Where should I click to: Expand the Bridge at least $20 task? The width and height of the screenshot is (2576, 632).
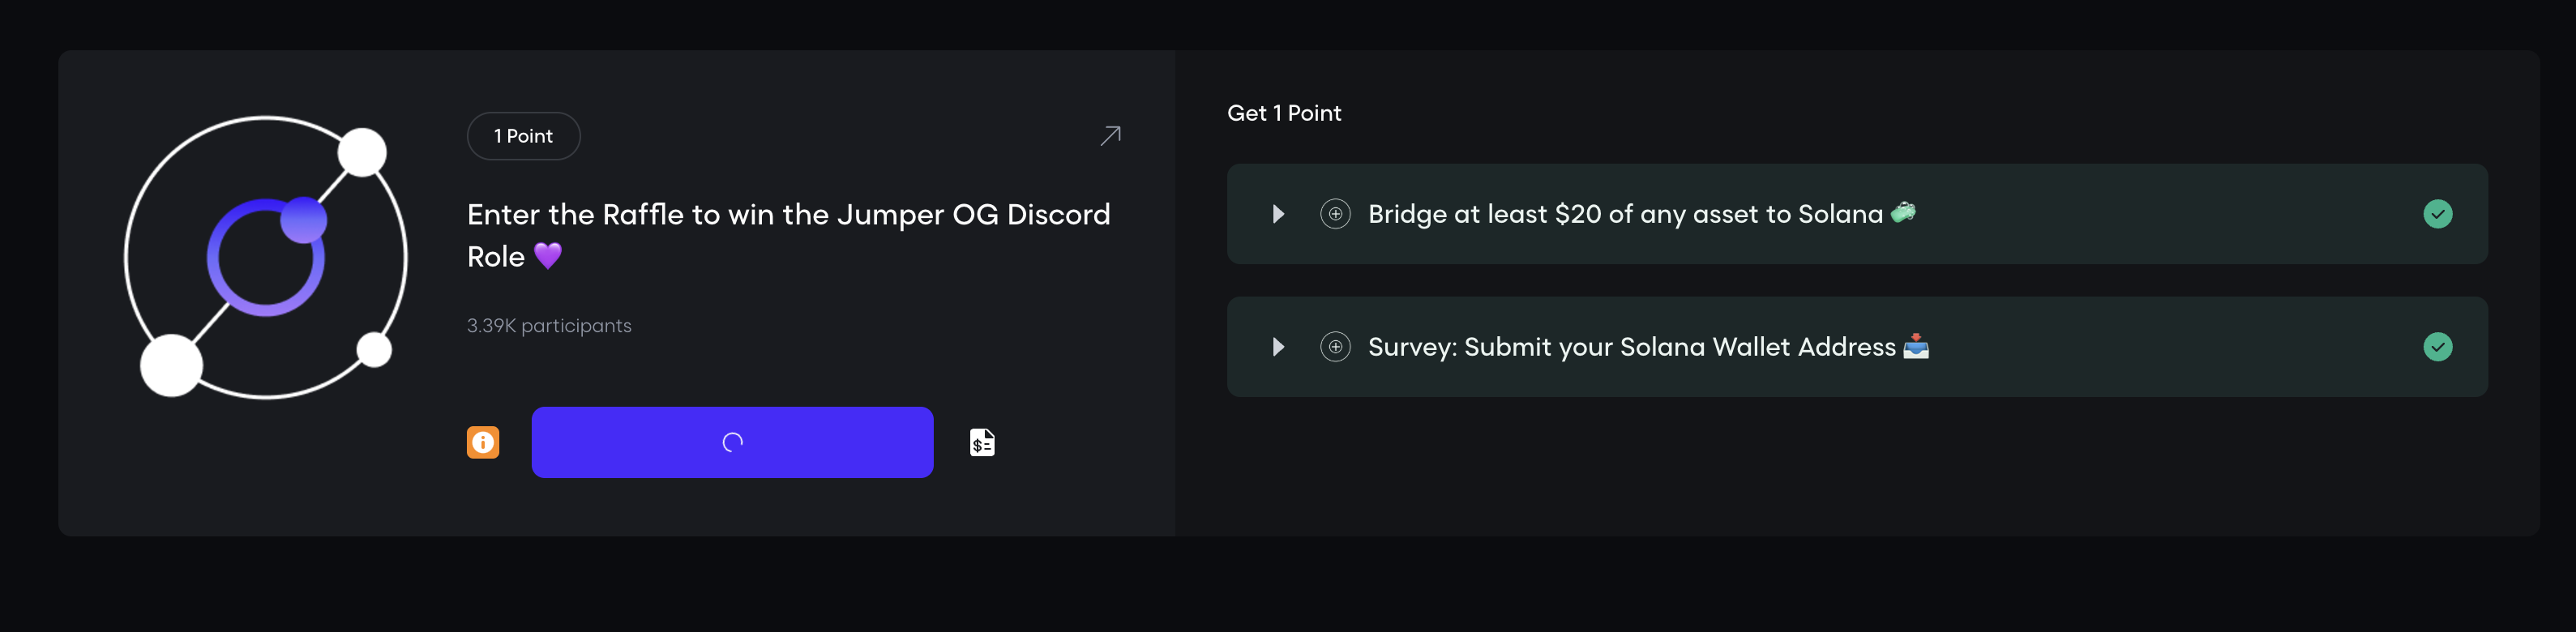1278,214
